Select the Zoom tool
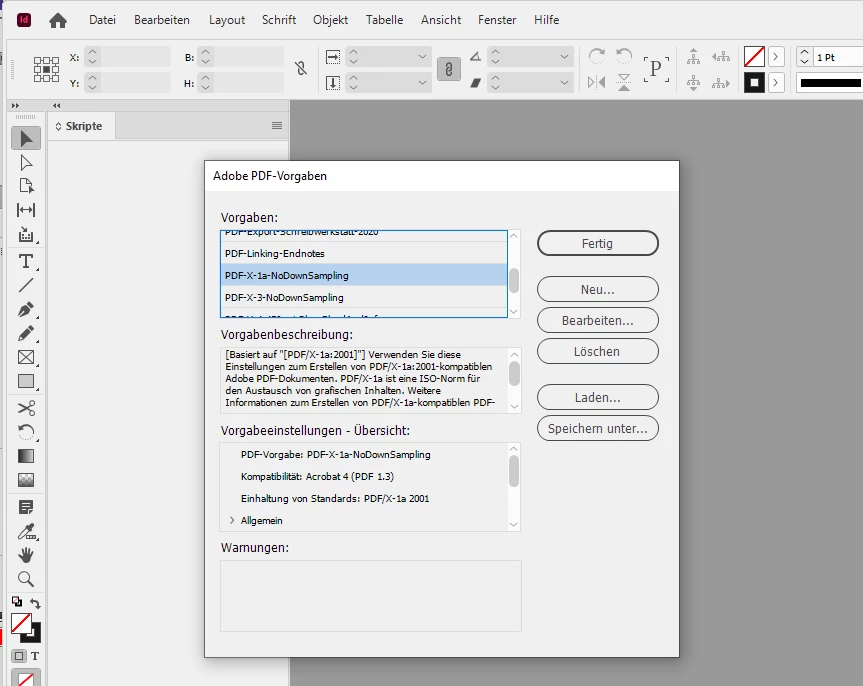Screen dimensions: 863x686 [26, 579]
